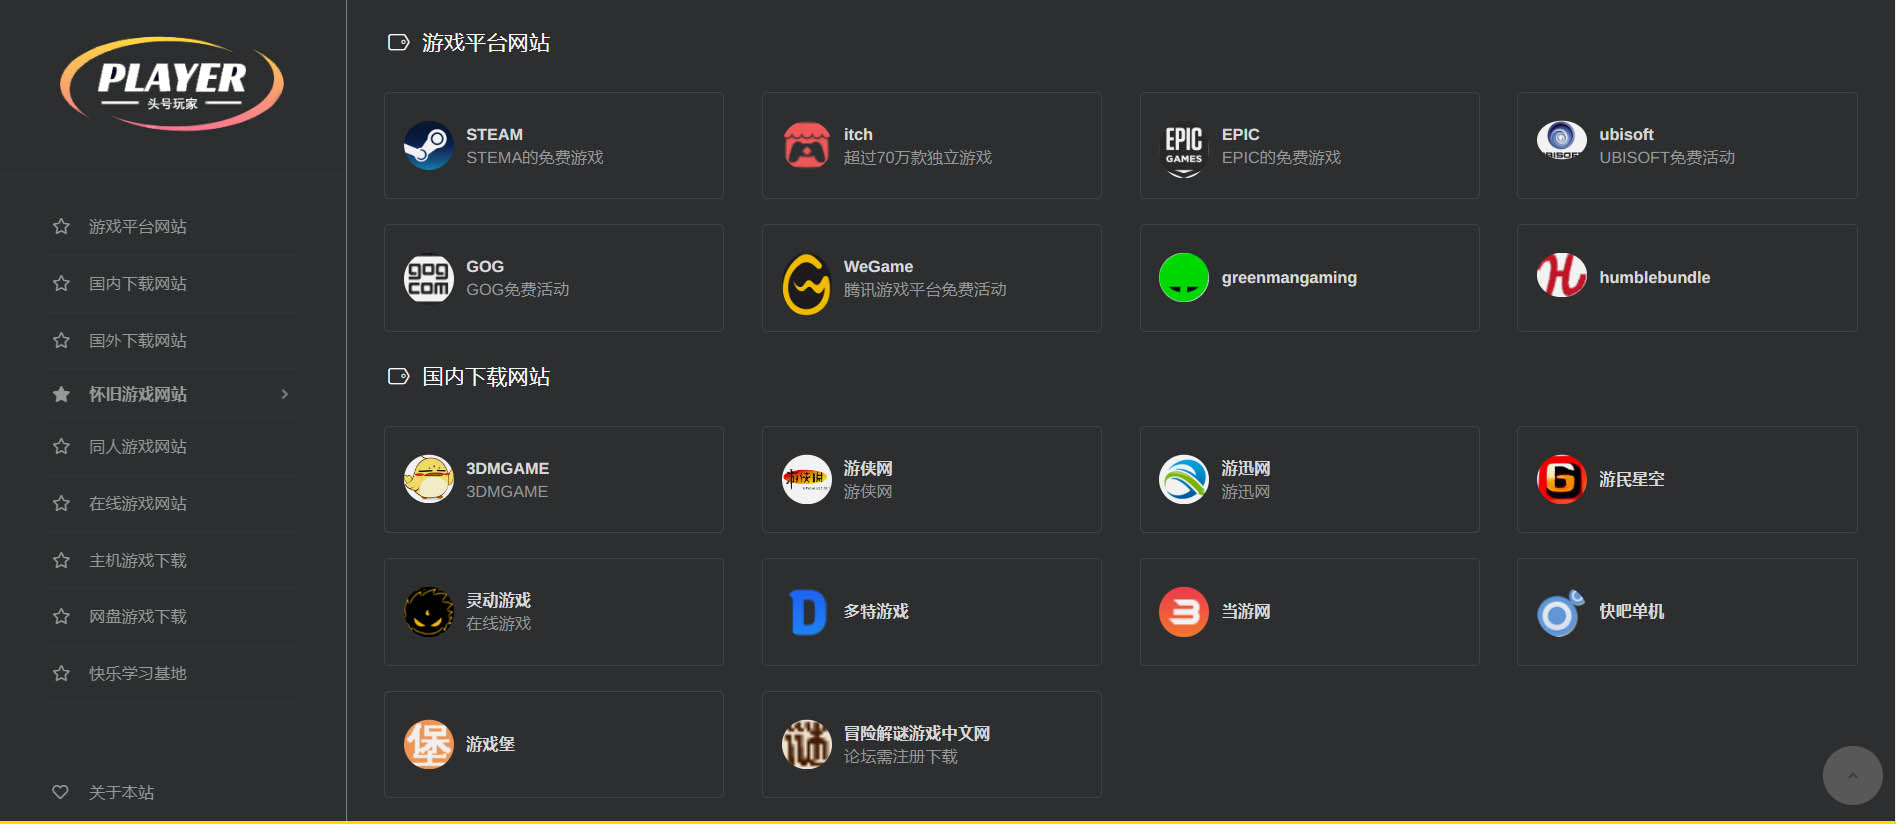Click the itch storefront logo icon
The height and width of the screenshot is (824, 1896).
[x=806, y=146]
